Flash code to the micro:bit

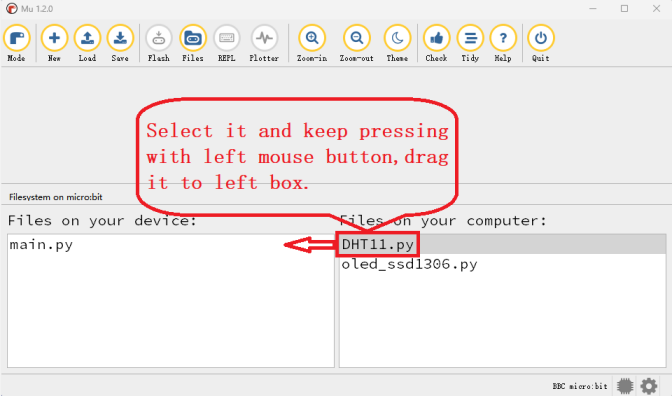pyautogui.click(x=159, y=43)
